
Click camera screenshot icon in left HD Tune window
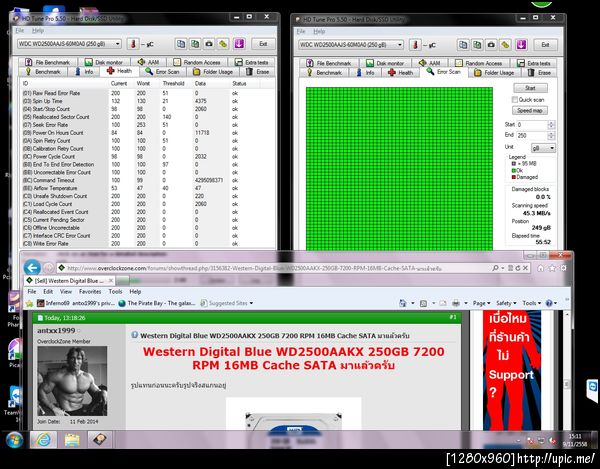(x=209, y=44)
